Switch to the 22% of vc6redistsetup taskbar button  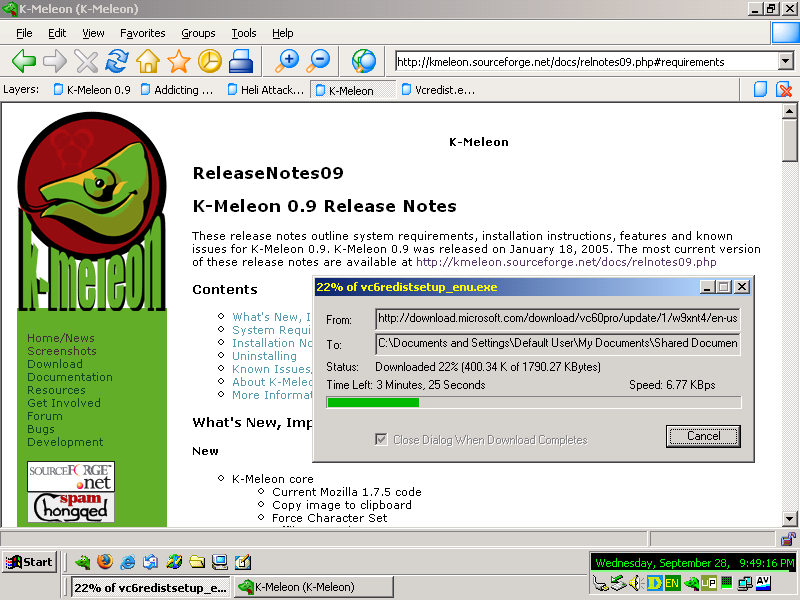point(150,587)
